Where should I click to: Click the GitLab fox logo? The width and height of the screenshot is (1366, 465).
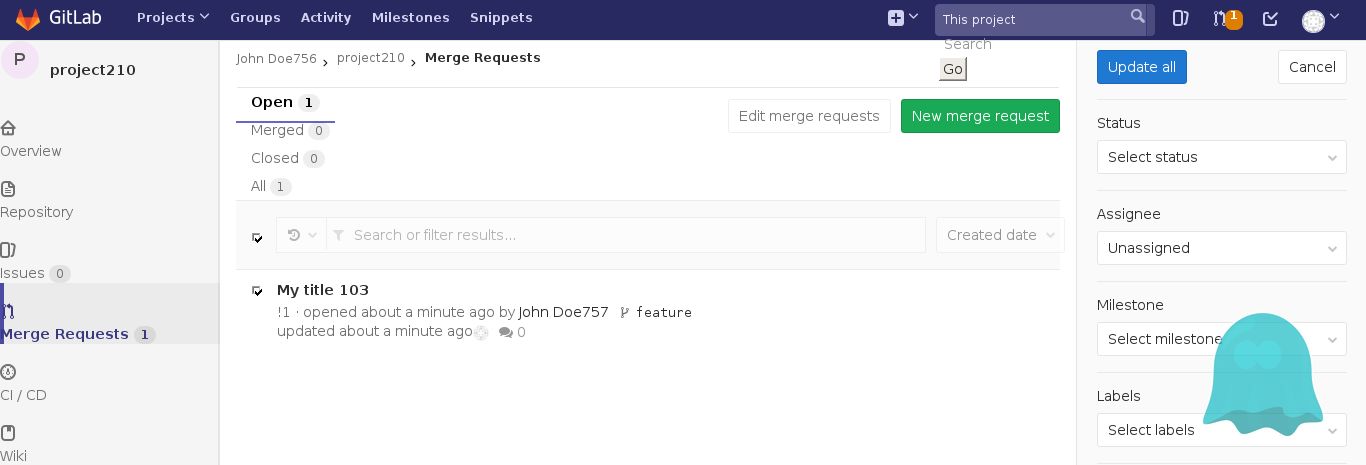(27, 18)
